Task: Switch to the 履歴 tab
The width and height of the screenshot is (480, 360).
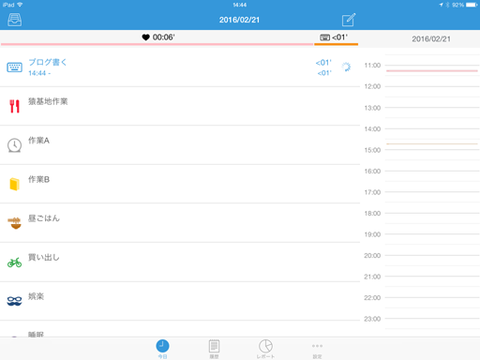Action: point(214,349)
